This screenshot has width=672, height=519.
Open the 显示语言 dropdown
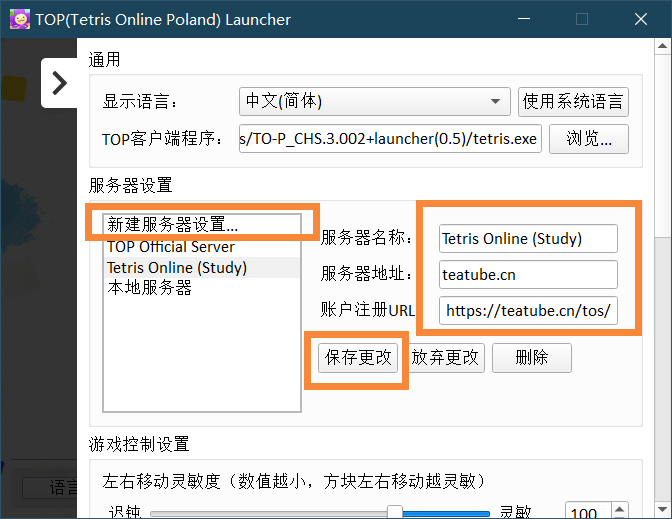click(x=375, y=101)
